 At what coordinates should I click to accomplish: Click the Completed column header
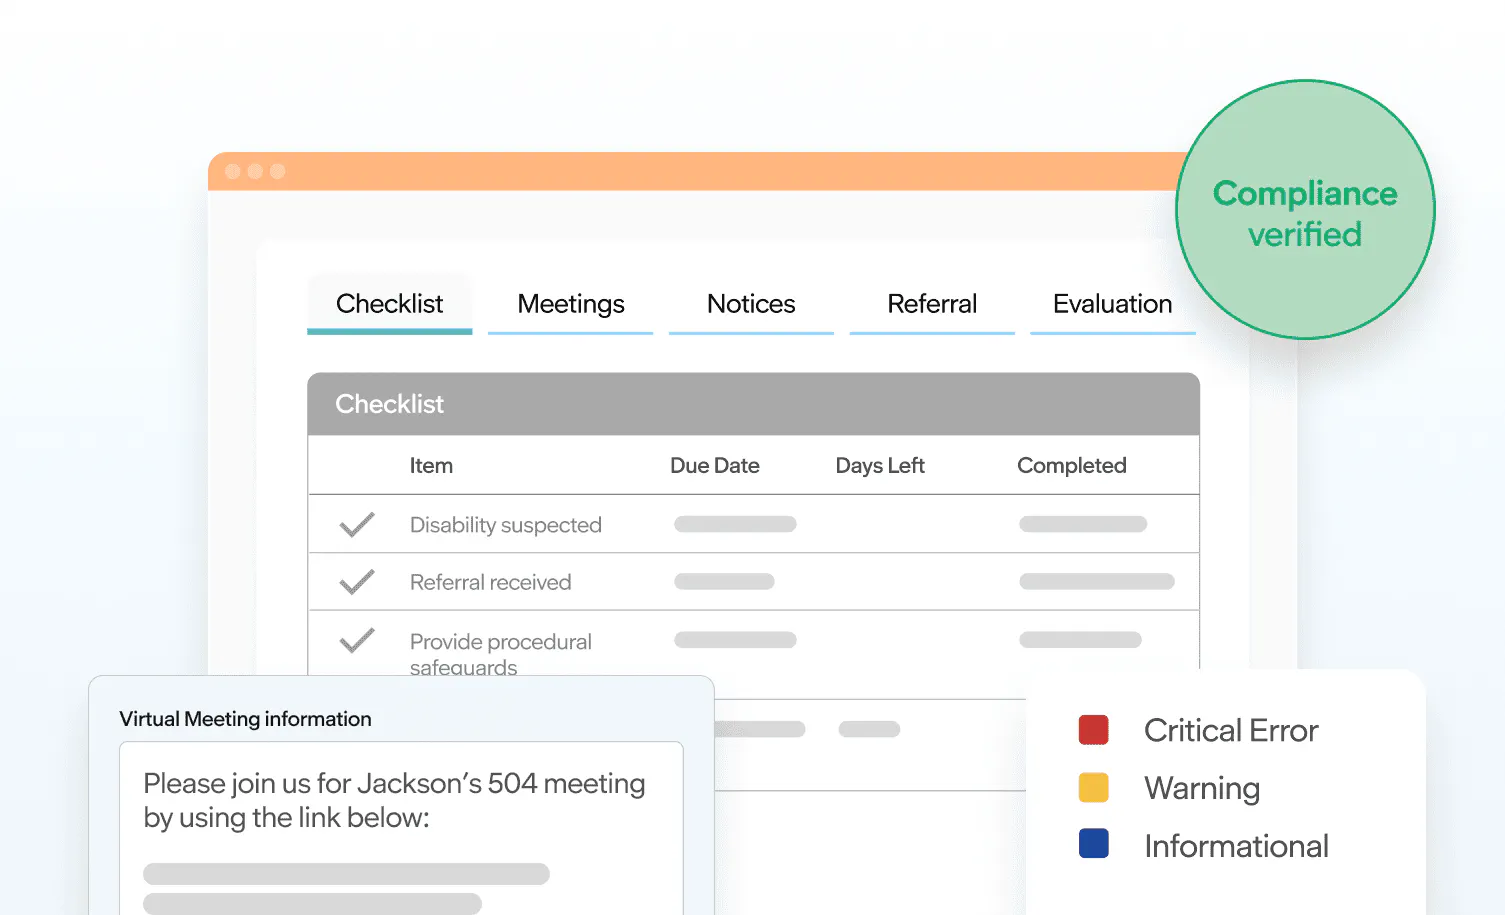tap(1072, 466)
